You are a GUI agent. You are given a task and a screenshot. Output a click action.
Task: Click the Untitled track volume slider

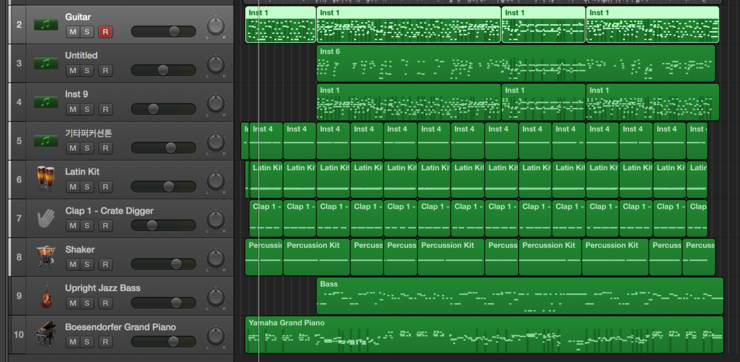coord(163,70)
